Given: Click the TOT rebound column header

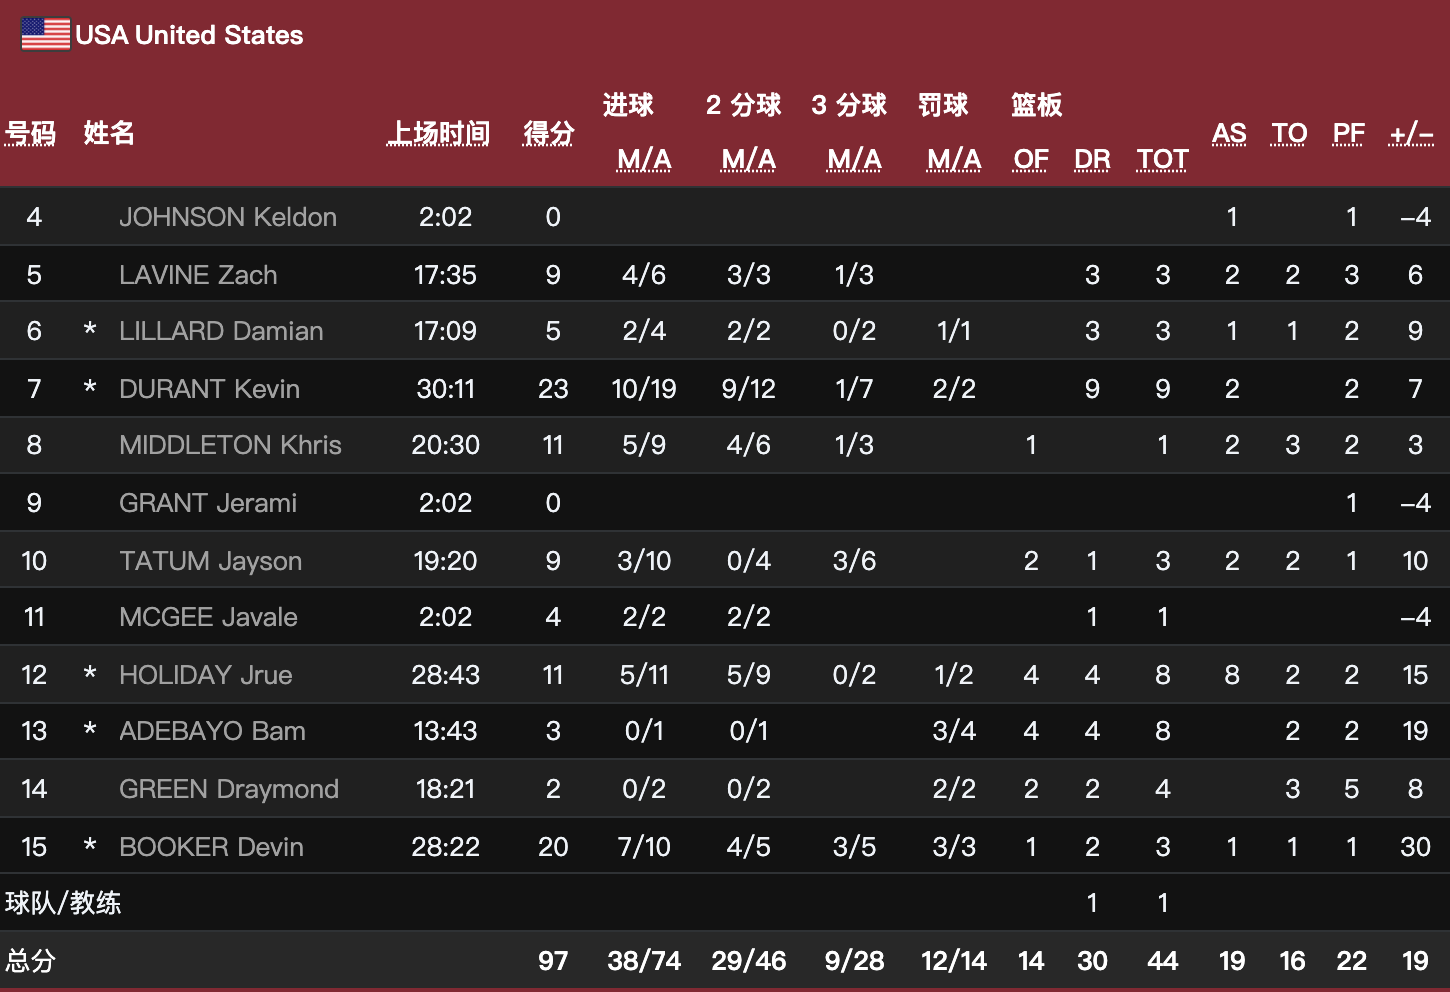Looking at the screenshot, I should pos(1162,160).
